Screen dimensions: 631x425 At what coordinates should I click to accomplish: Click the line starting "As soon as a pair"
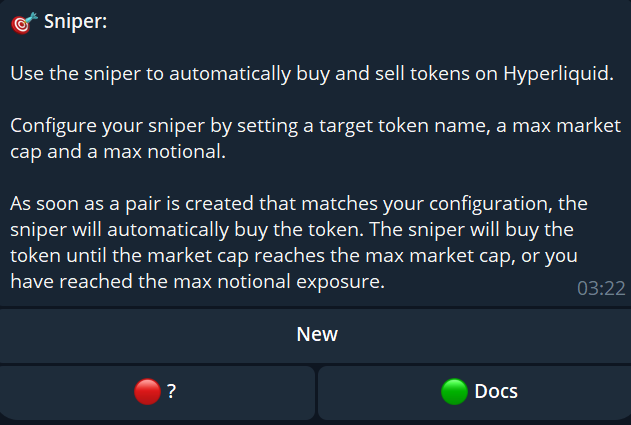300,204
